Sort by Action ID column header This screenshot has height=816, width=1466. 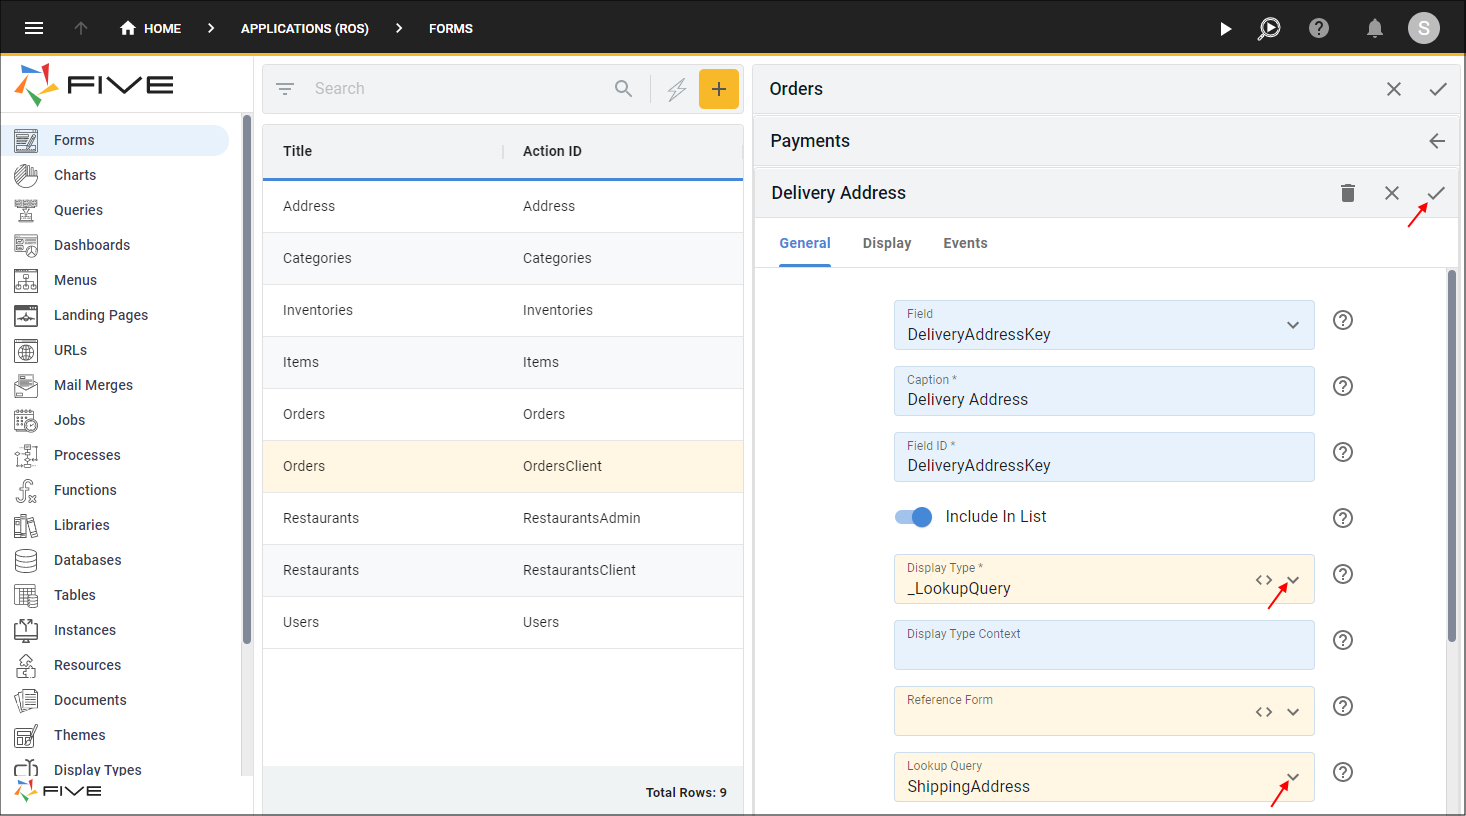[x=552, y=151]
